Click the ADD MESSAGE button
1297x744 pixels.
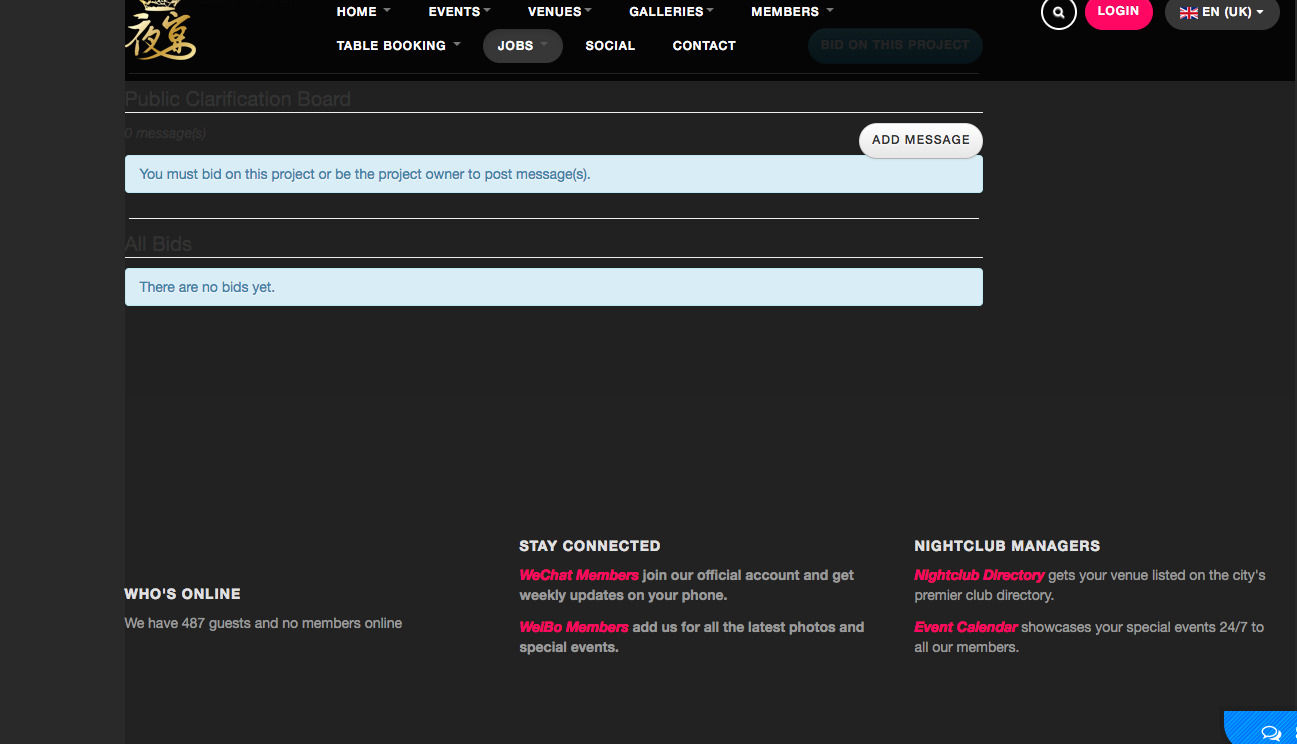coord(921,140)
